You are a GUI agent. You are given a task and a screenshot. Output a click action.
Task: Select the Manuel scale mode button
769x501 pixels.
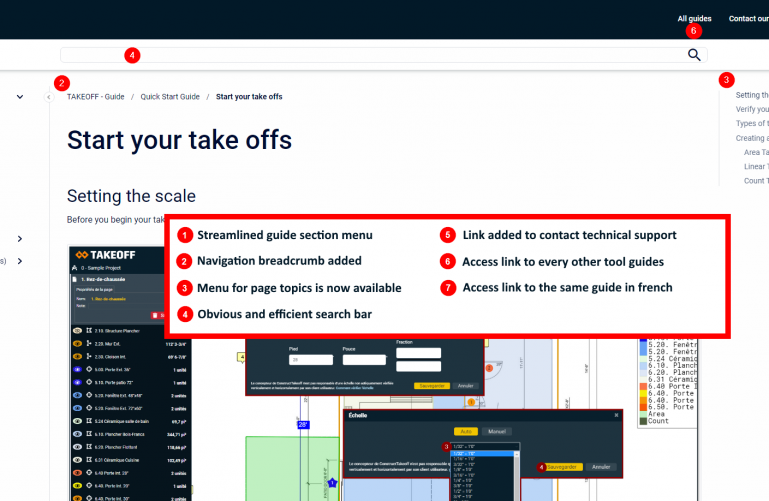click(x=497, y=431)
